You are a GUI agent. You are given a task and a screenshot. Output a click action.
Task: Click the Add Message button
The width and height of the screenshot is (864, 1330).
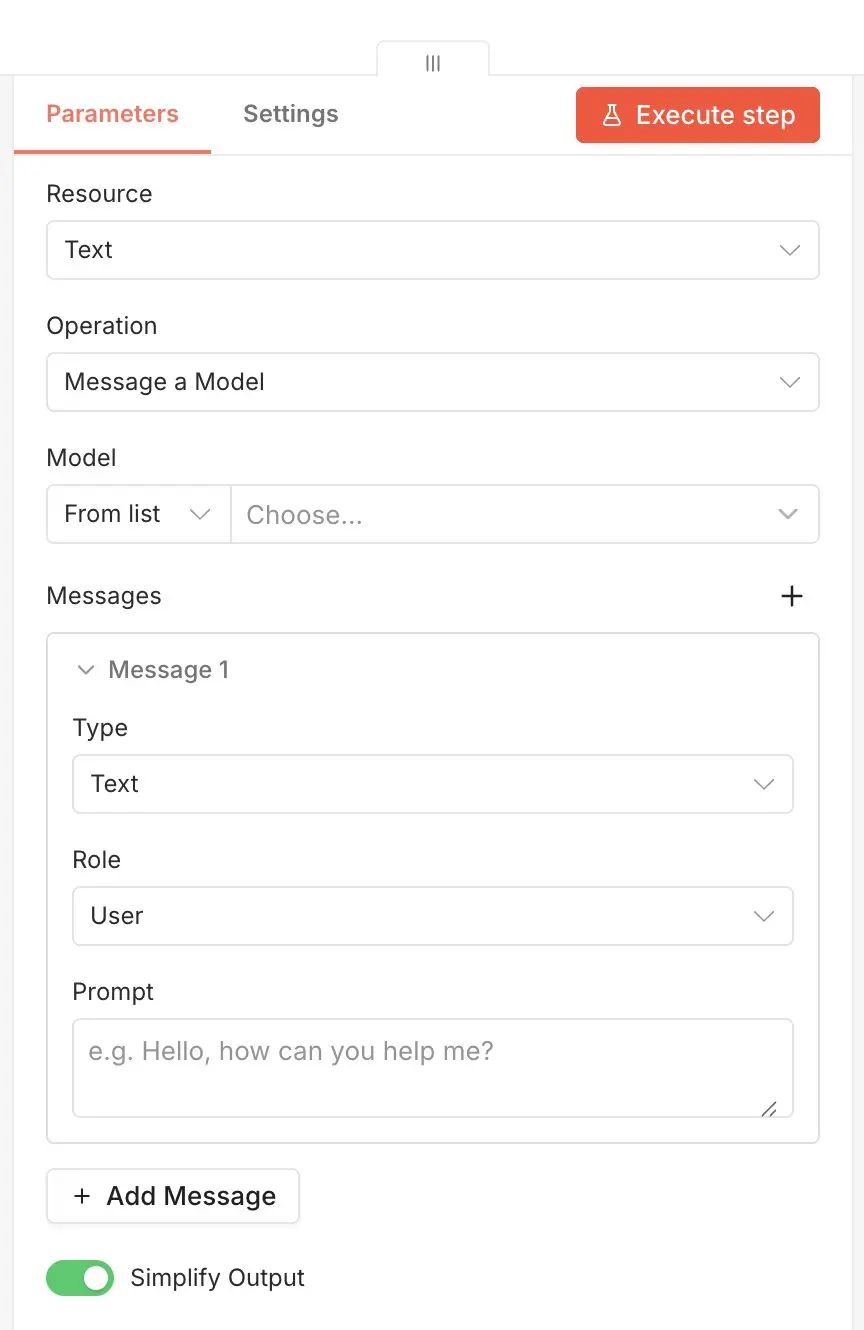173,1196
